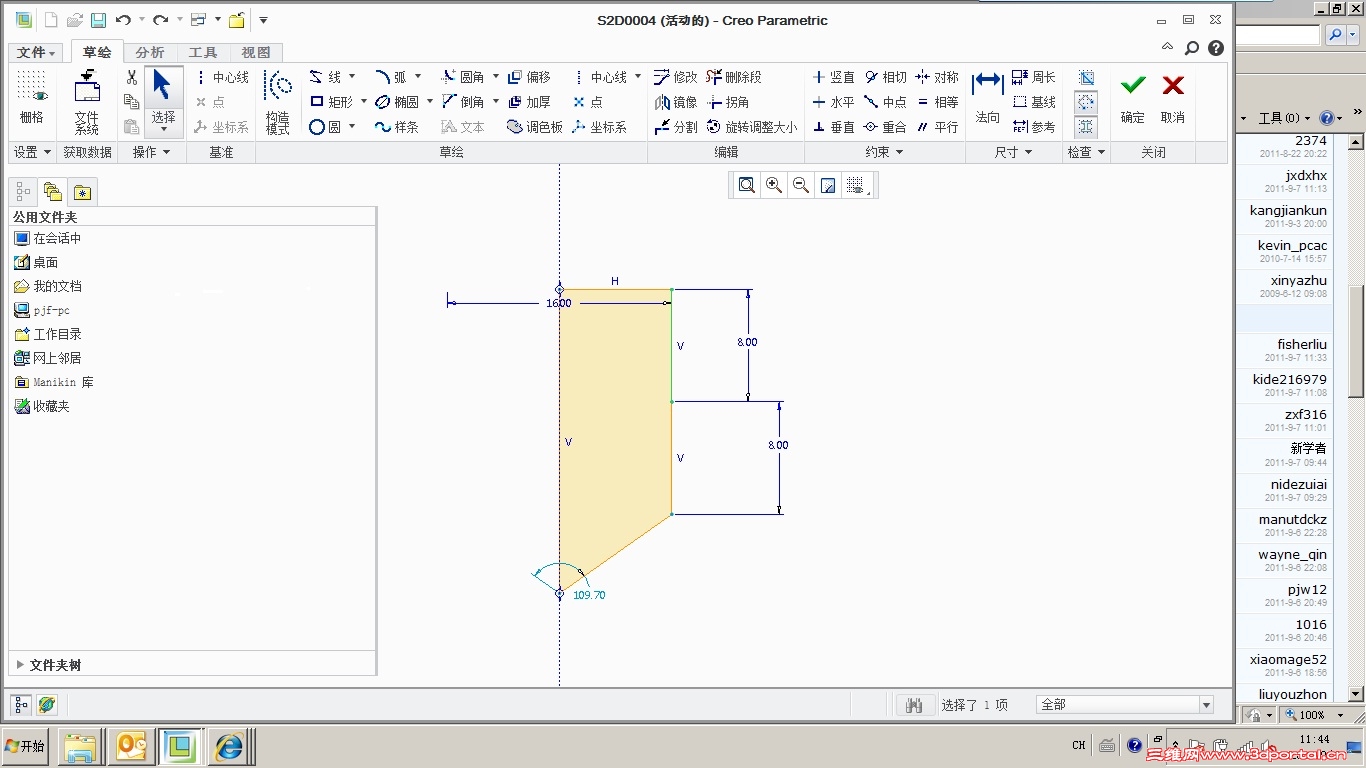Toggle the shade closed loops inspection button

[x=1086, y=77]
